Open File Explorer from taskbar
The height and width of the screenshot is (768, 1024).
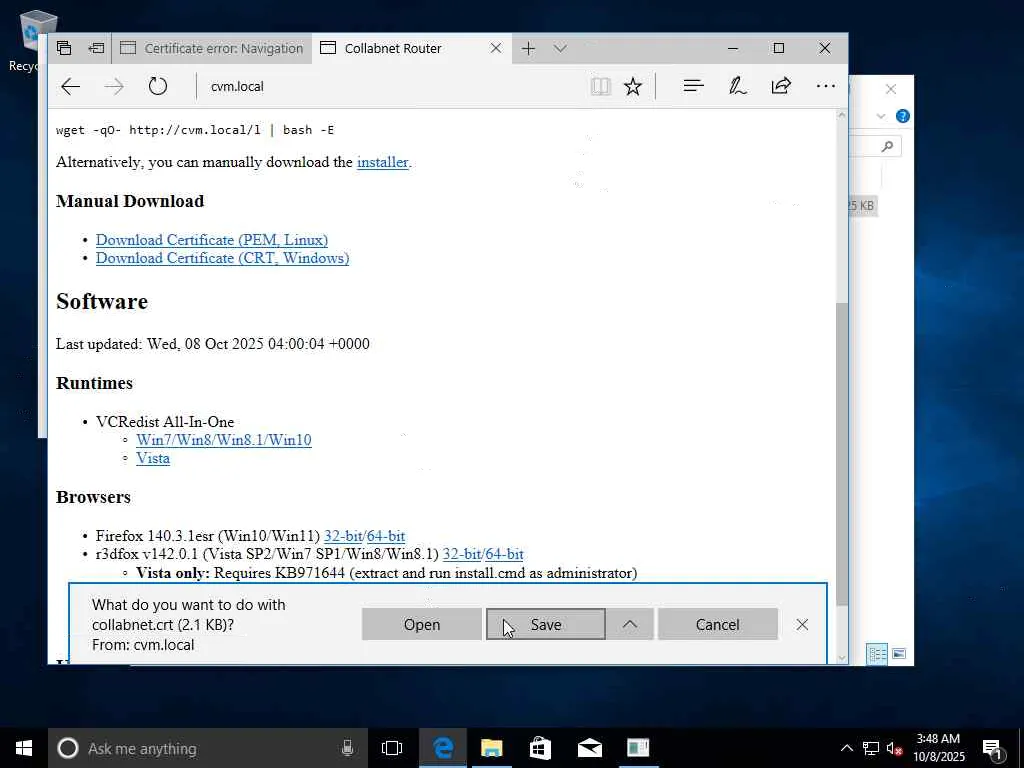[492, 748]
